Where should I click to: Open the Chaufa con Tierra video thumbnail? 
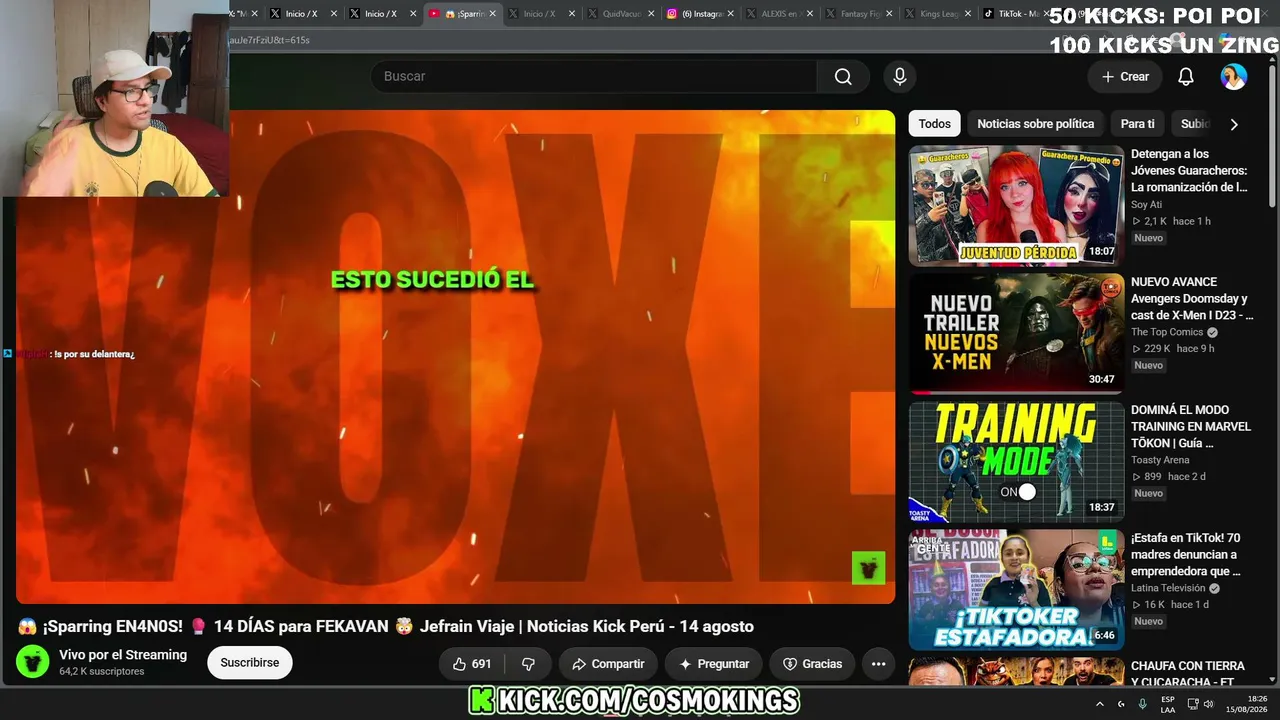click(x=1016, y=671)
